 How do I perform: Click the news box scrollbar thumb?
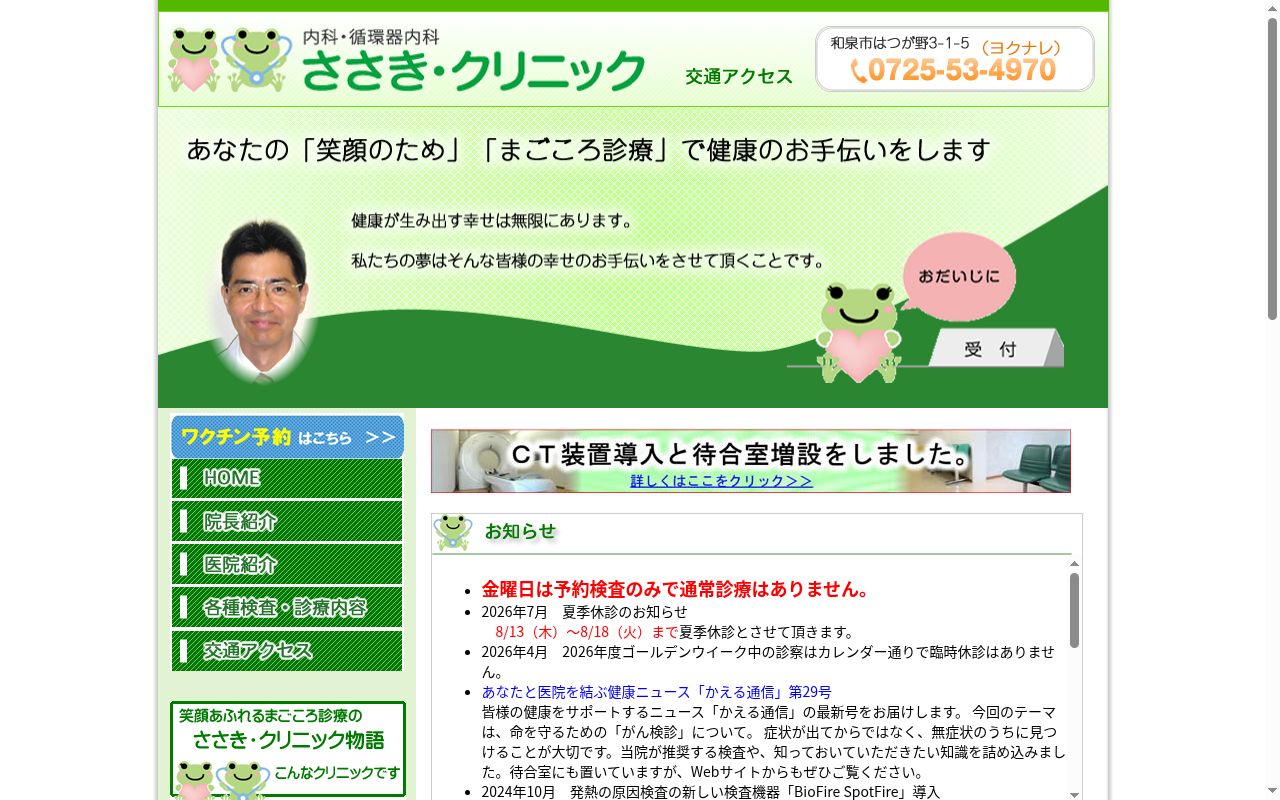pyautogui.click(x=1075, y=610)
